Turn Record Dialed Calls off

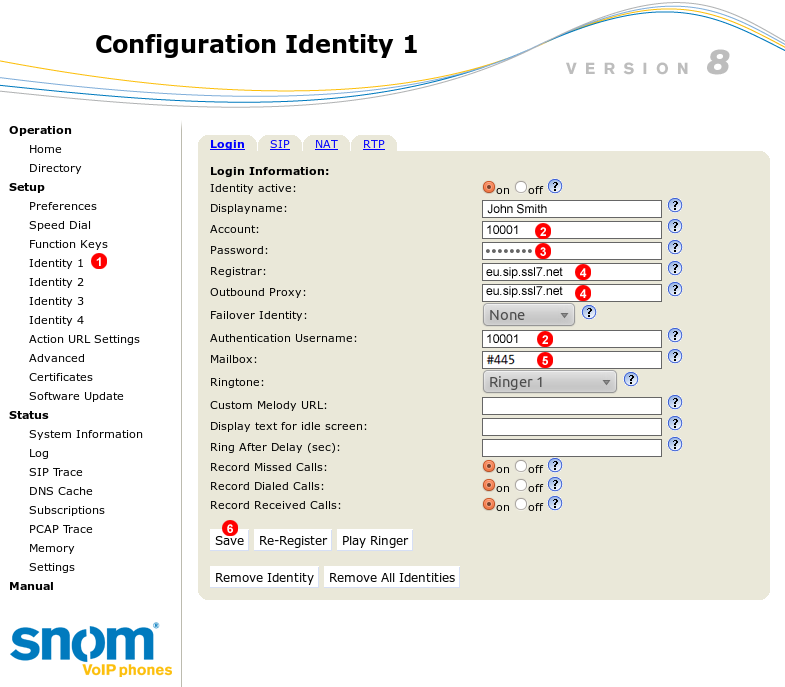521,485
